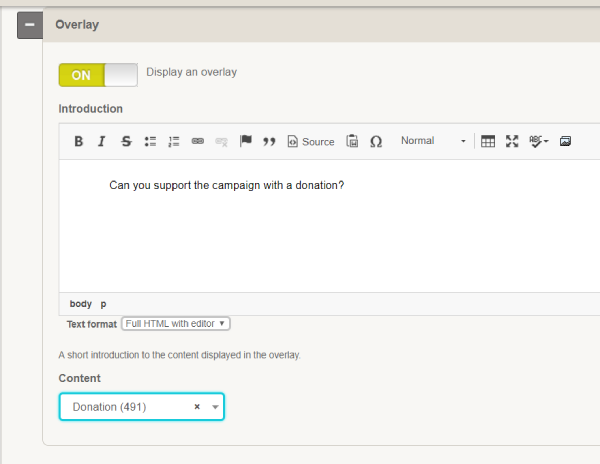This screenshot has height=464, width=600.
Task: Insert a bulleted list
Action: tap(150, 142)
